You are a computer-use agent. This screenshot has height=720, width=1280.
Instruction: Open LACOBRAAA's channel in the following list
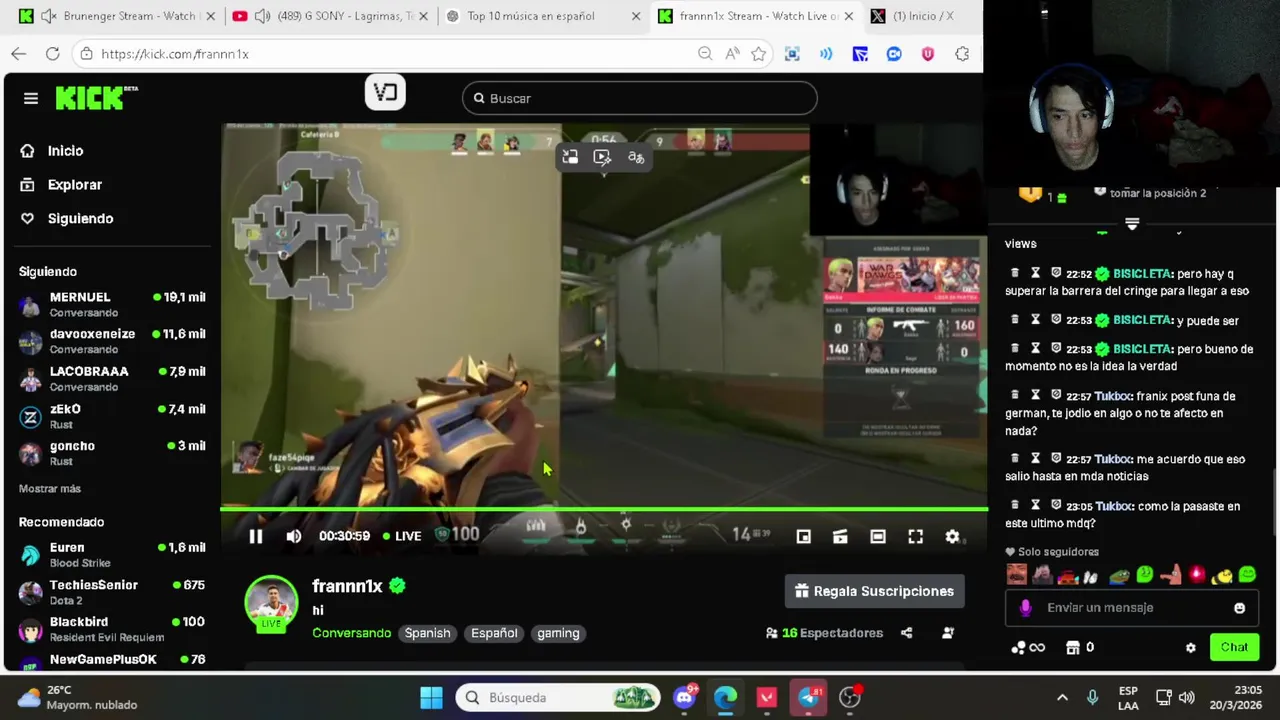(112, 378)
